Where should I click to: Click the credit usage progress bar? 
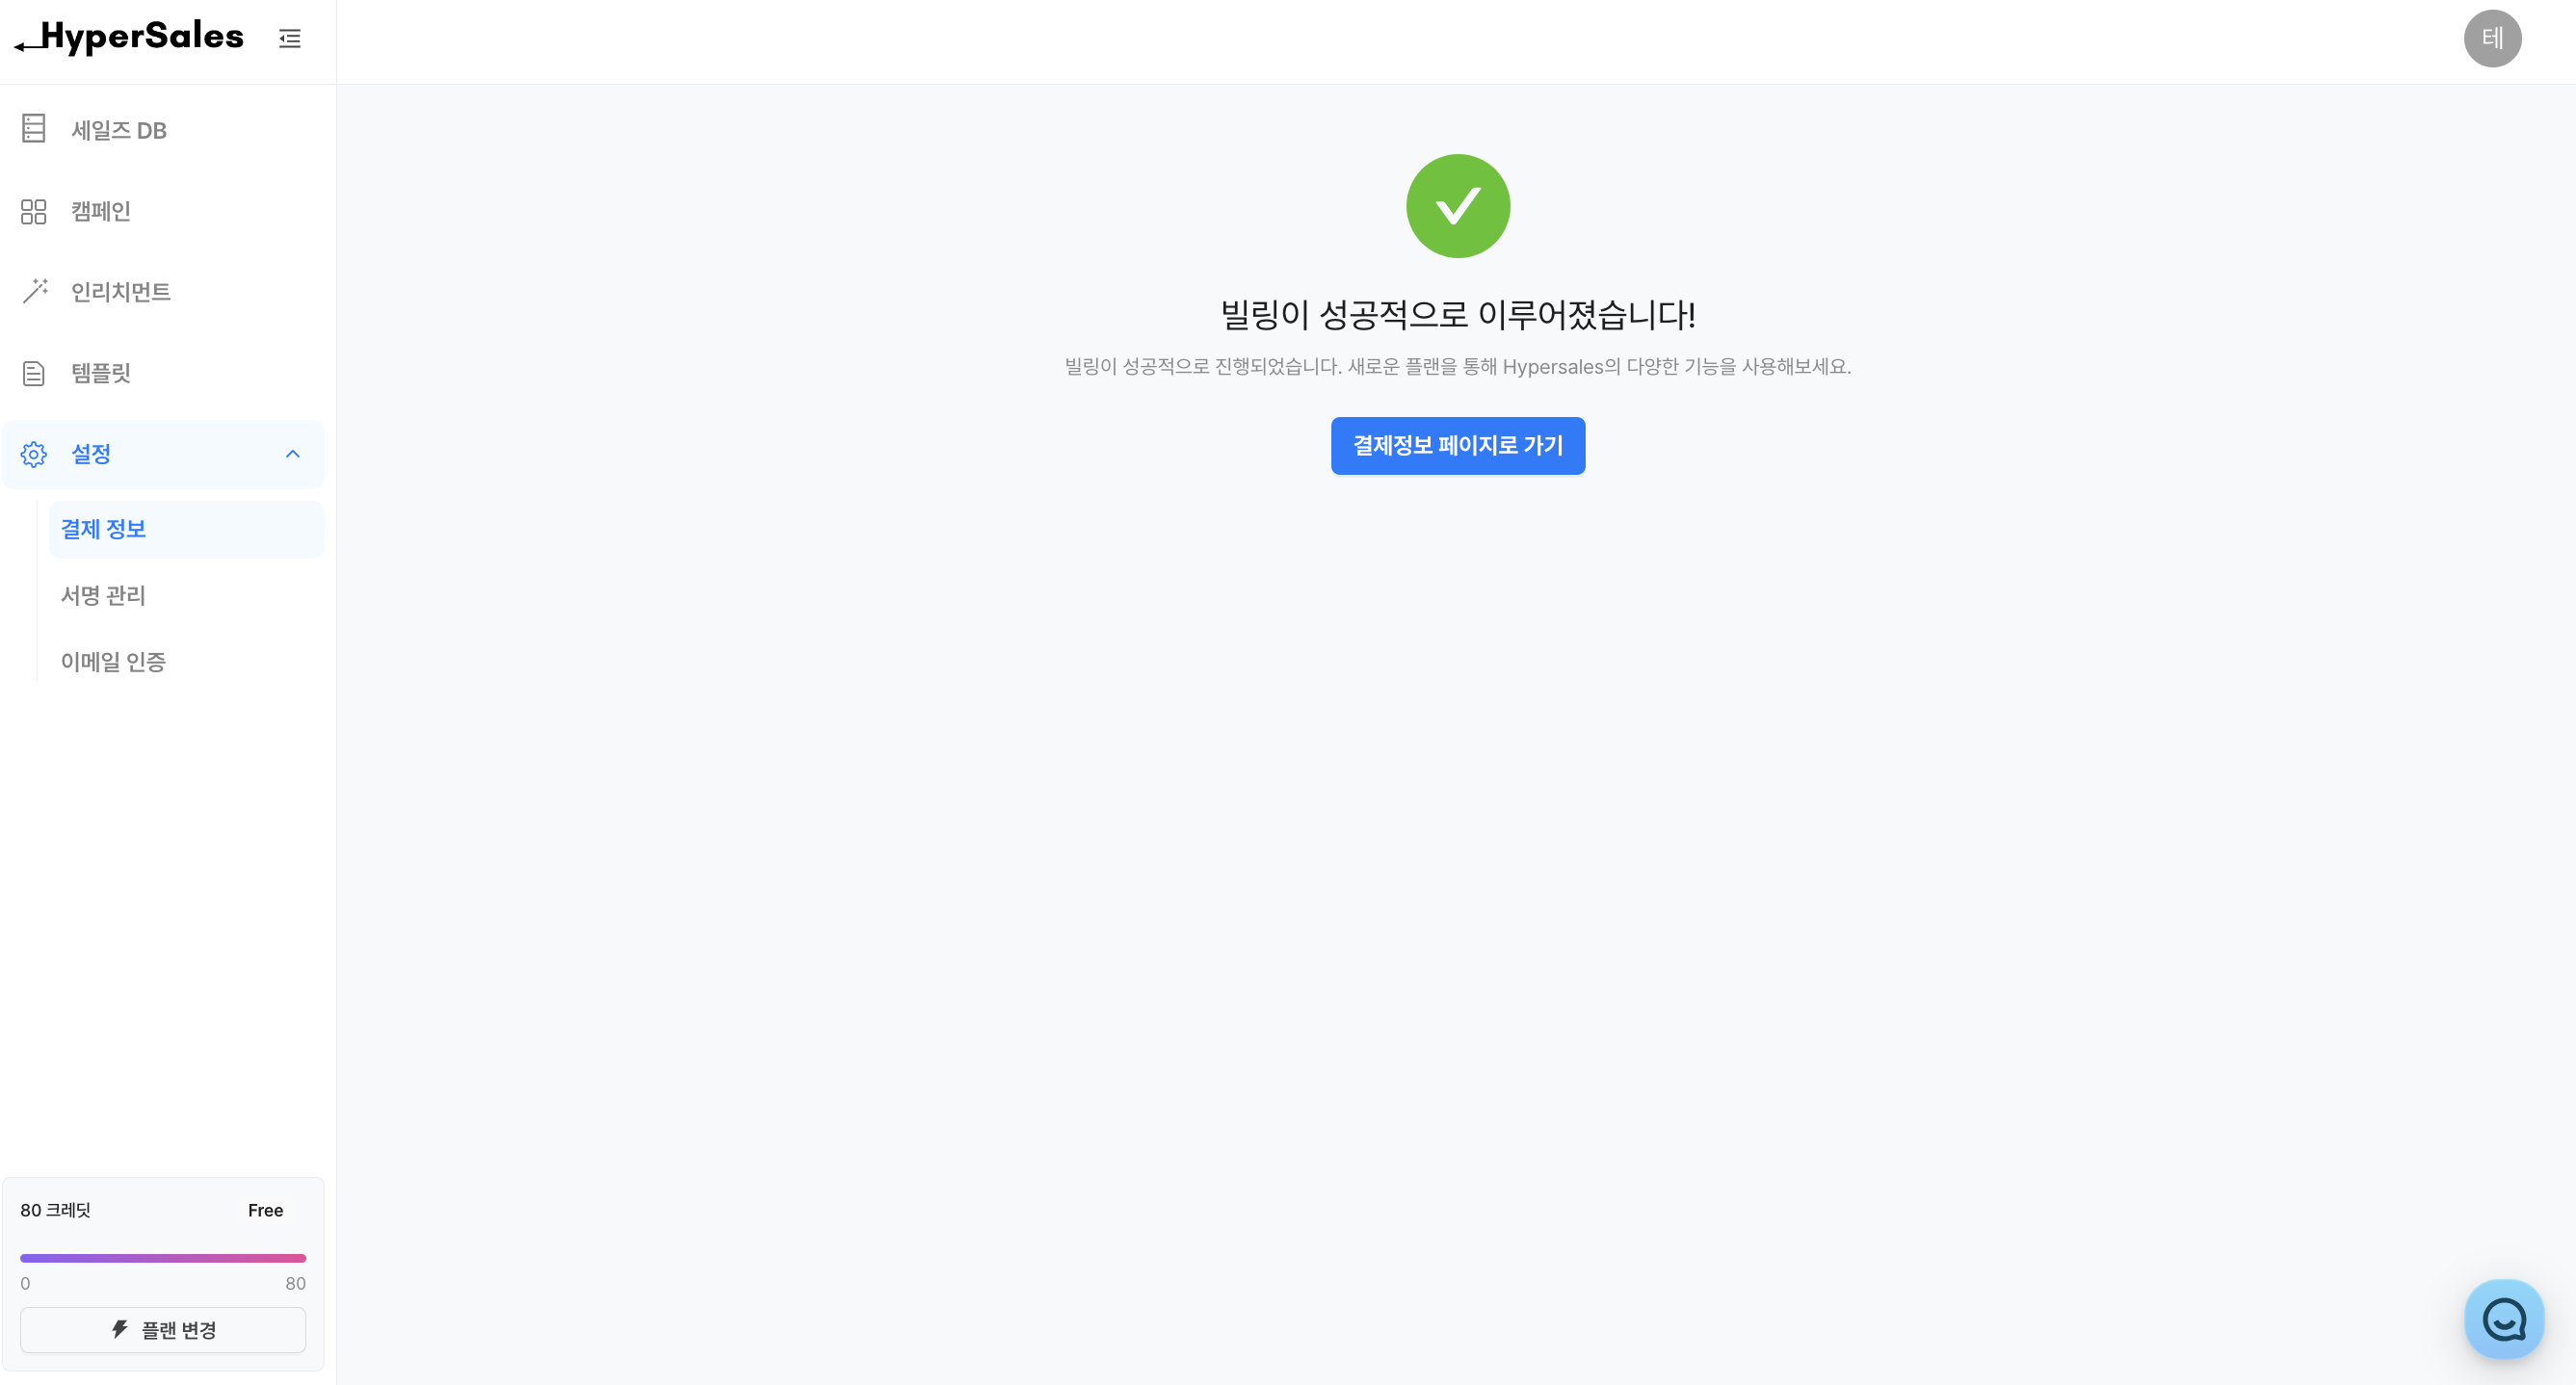click(x=163, y=1258)
